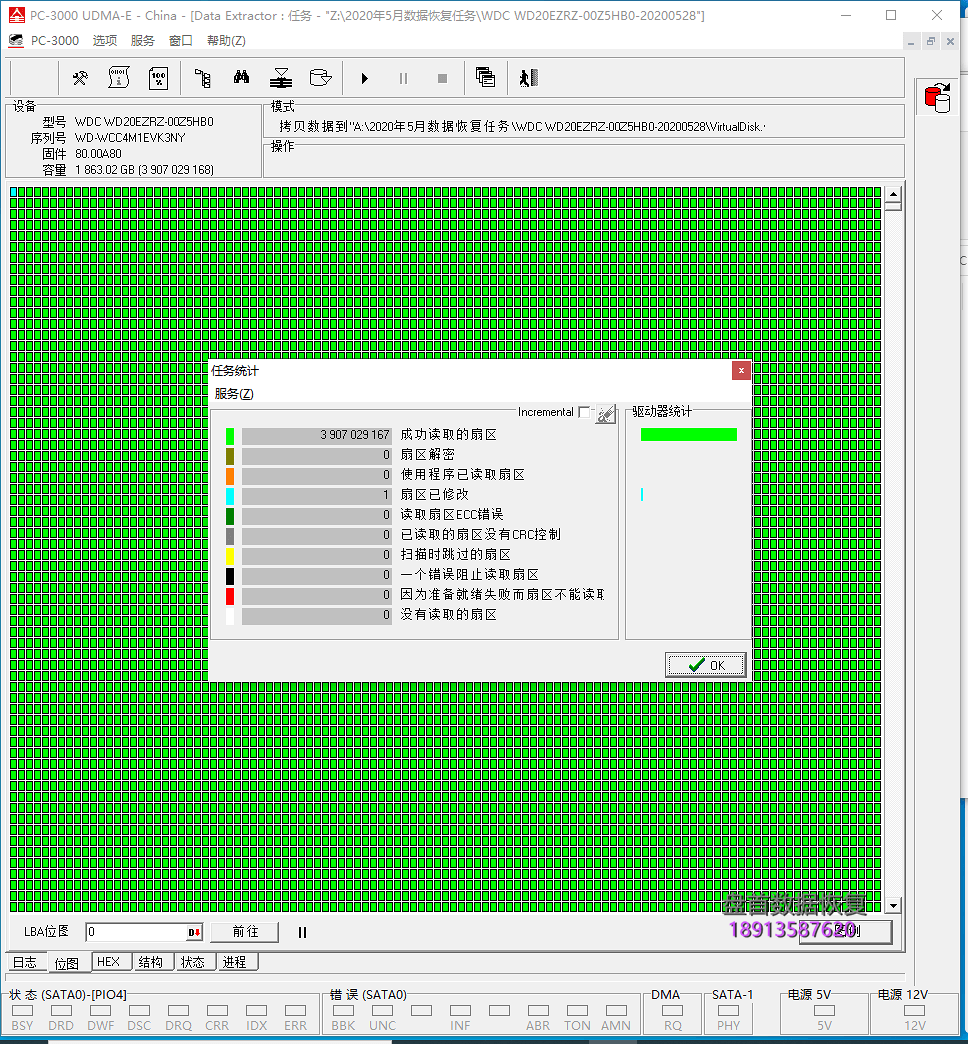
Task: Open the D dropdown beside LBA field
Action: coord(192,932)
